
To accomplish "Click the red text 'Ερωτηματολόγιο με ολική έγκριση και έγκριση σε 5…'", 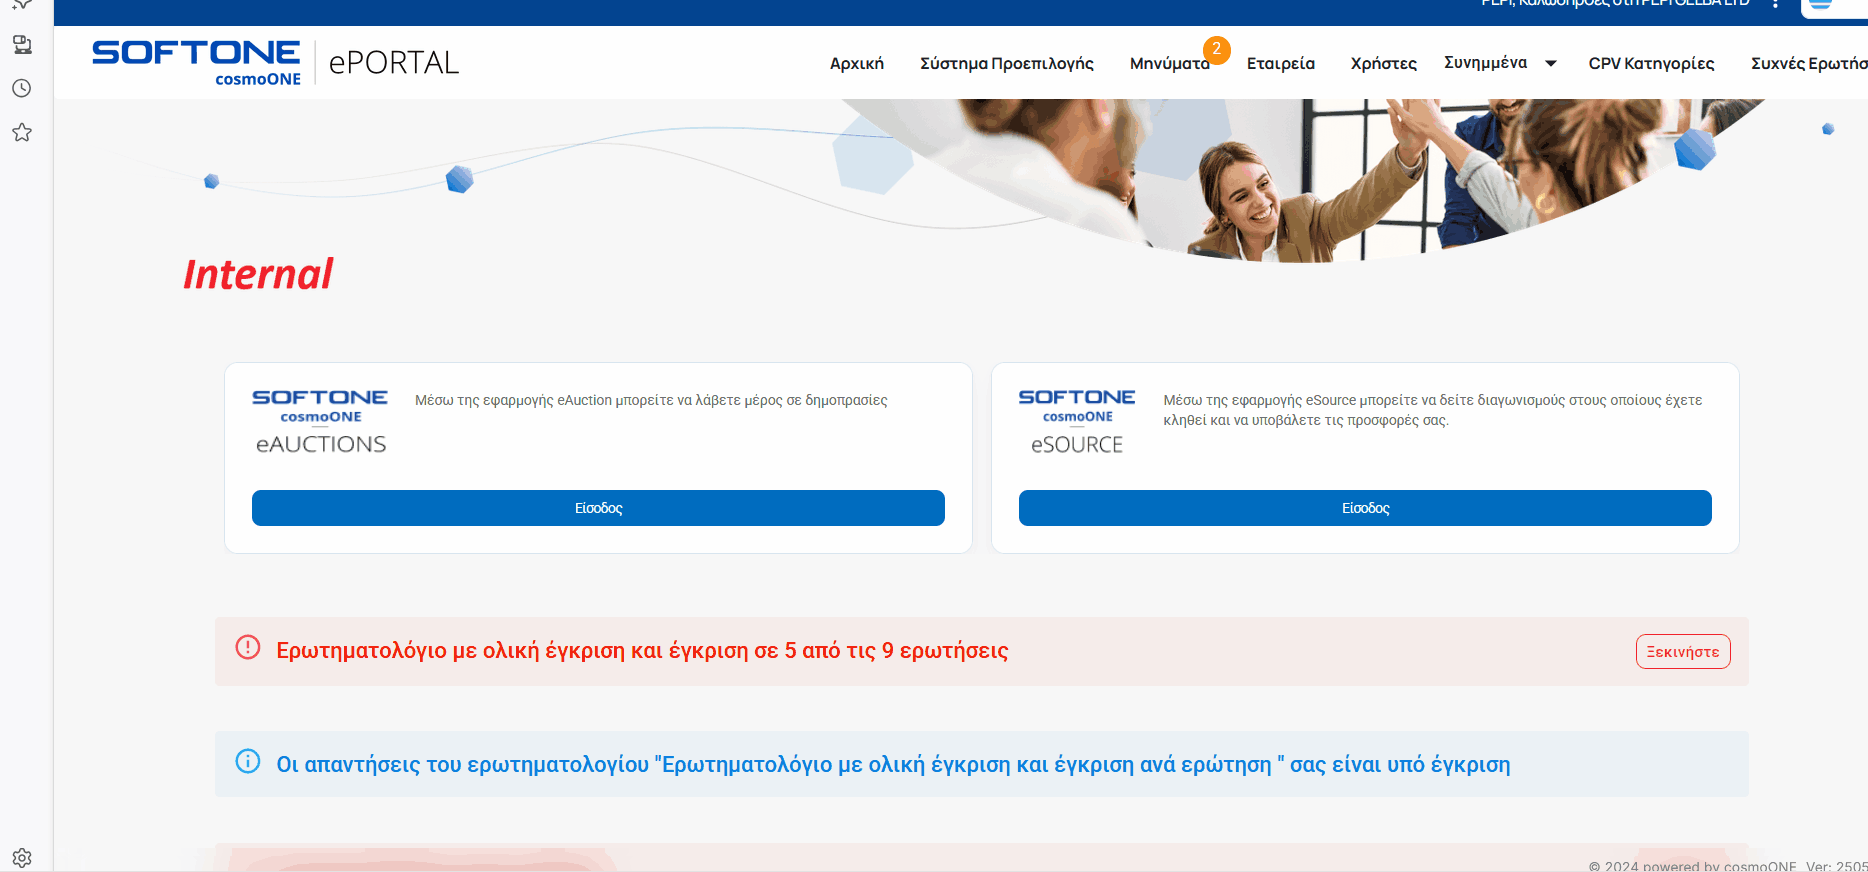I will (x=642, y=651).
